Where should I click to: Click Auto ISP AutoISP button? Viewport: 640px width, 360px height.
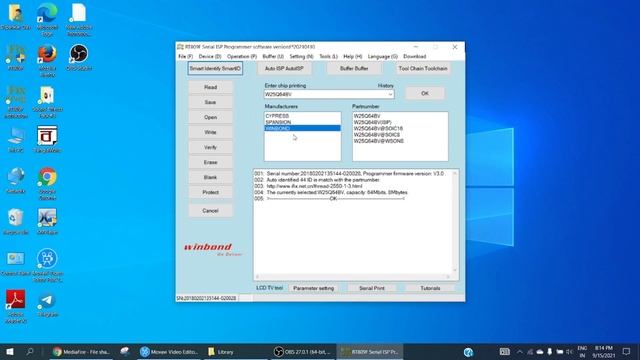[284, 68]
